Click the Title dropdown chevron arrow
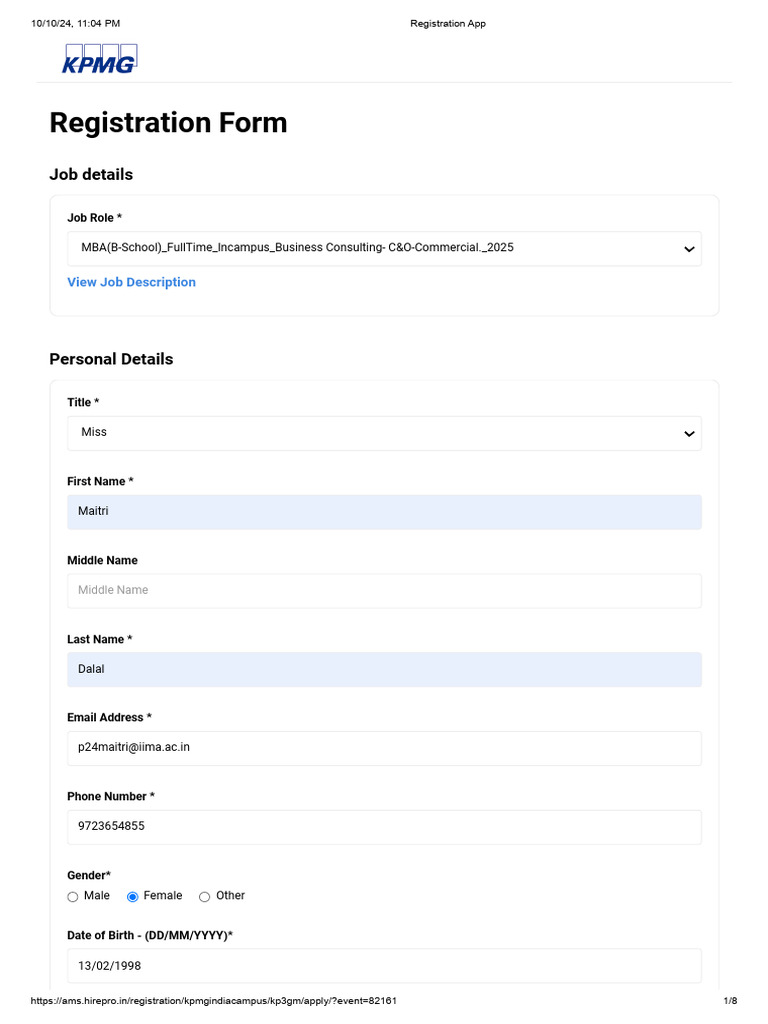The image size is (768, 1024). click(x=689, y=434)
